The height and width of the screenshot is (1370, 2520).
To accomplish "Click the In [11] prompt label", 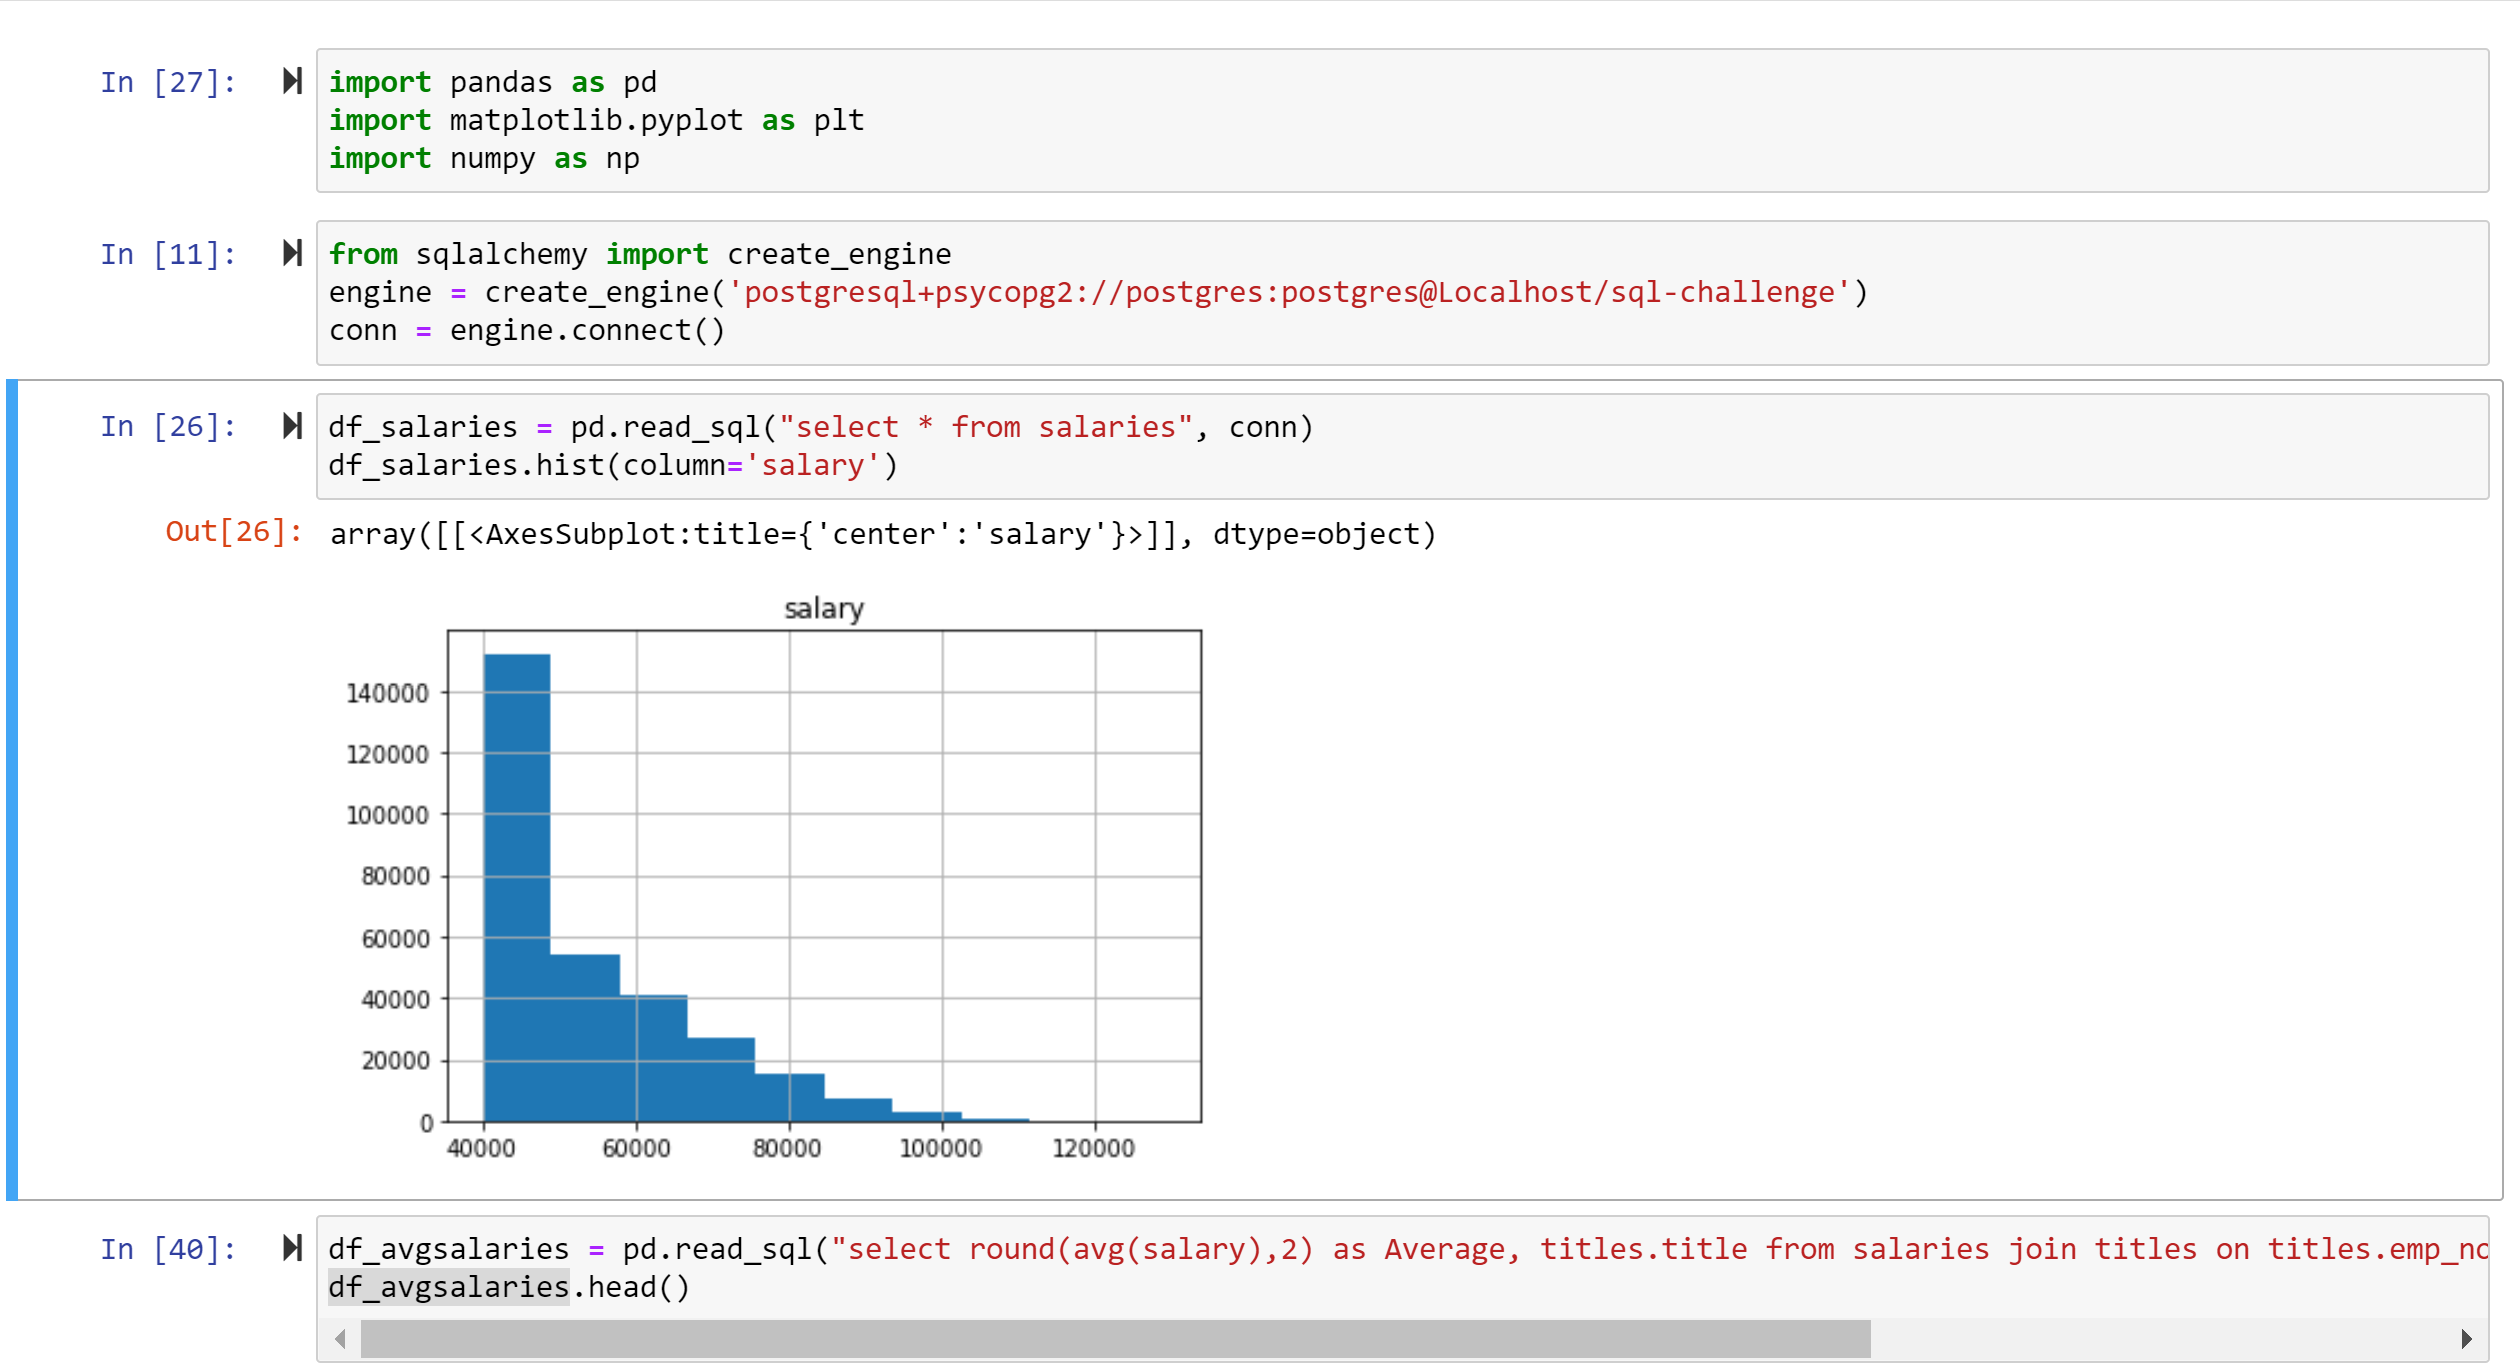I will 168,254.
